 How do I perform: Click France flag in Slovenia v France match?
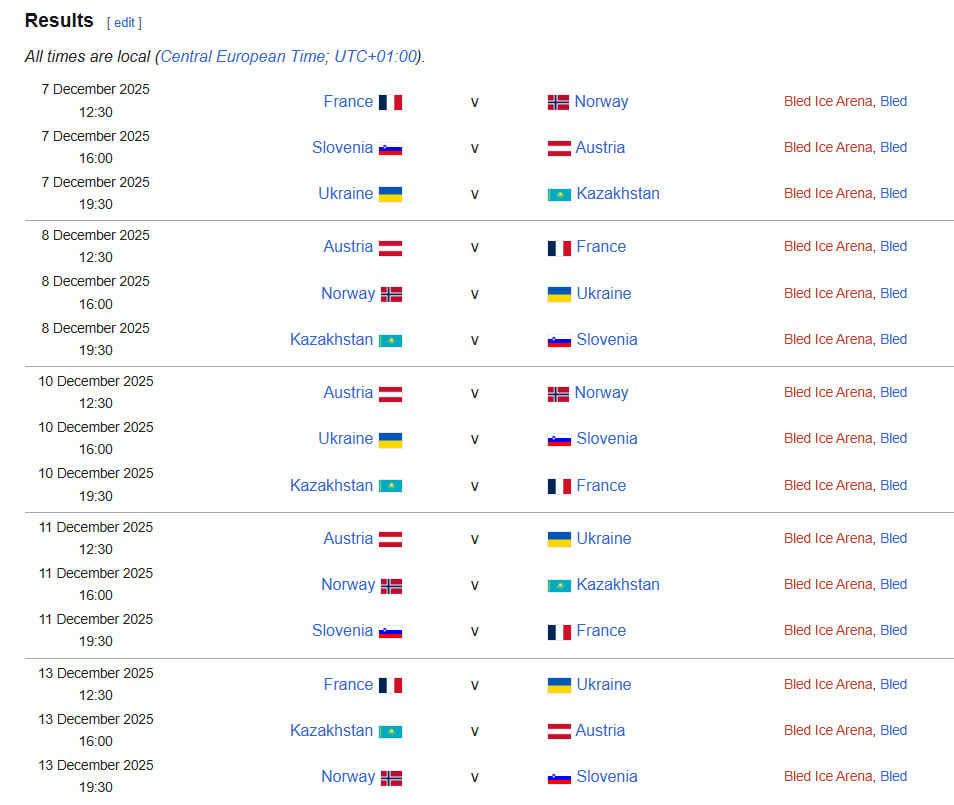[559, 631]
